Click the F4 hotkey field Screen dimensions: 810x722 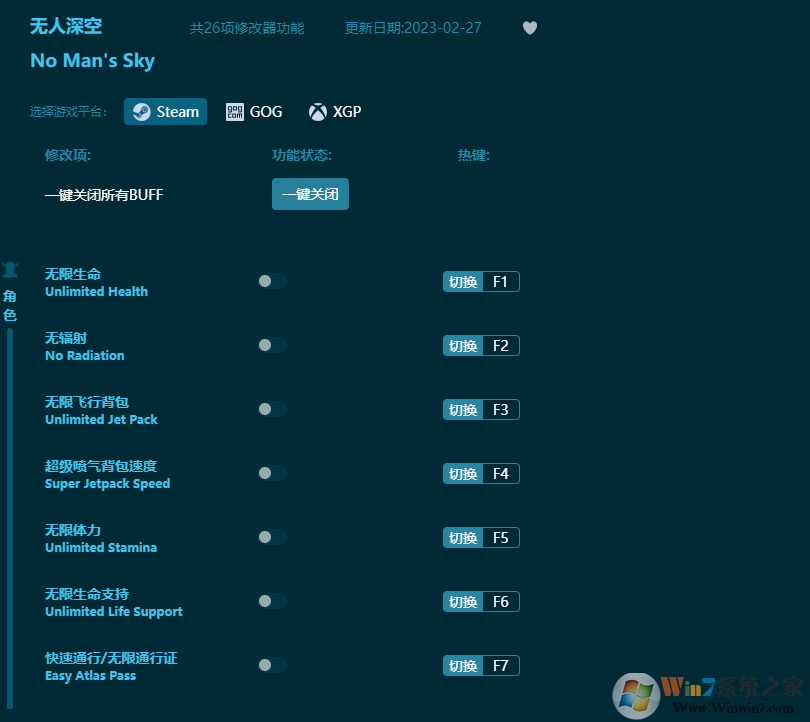501,474
